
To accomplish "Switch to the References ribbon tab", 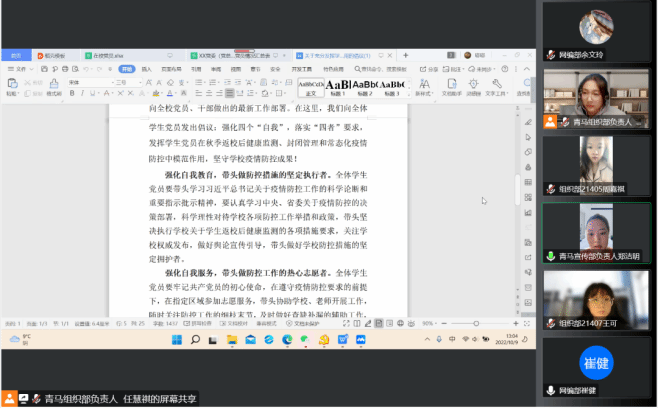I will click(x=196, y=69).
